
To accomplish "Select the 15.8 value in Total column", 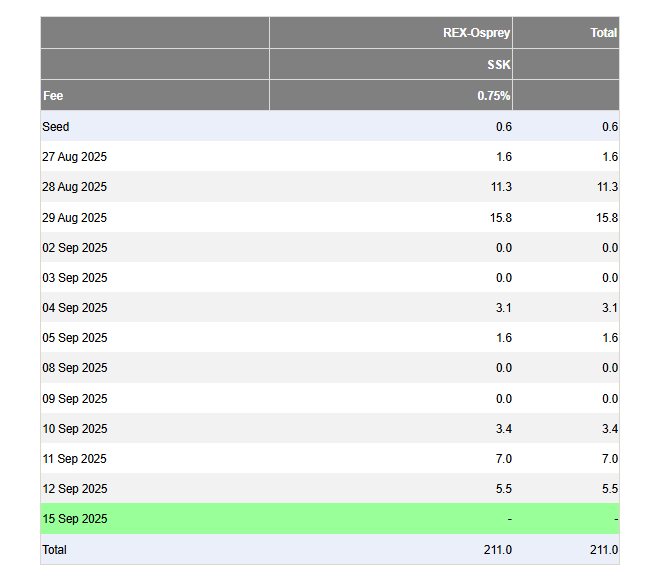I will [x=607, y=217].
